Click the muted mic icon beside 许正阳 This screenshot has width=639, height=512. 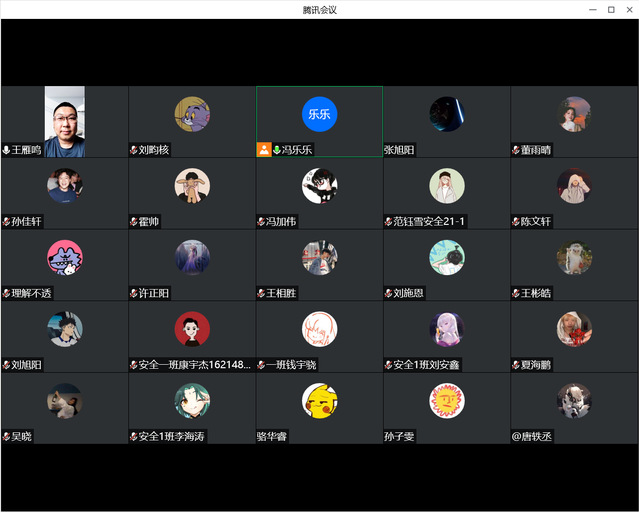[x=134, y=294]
